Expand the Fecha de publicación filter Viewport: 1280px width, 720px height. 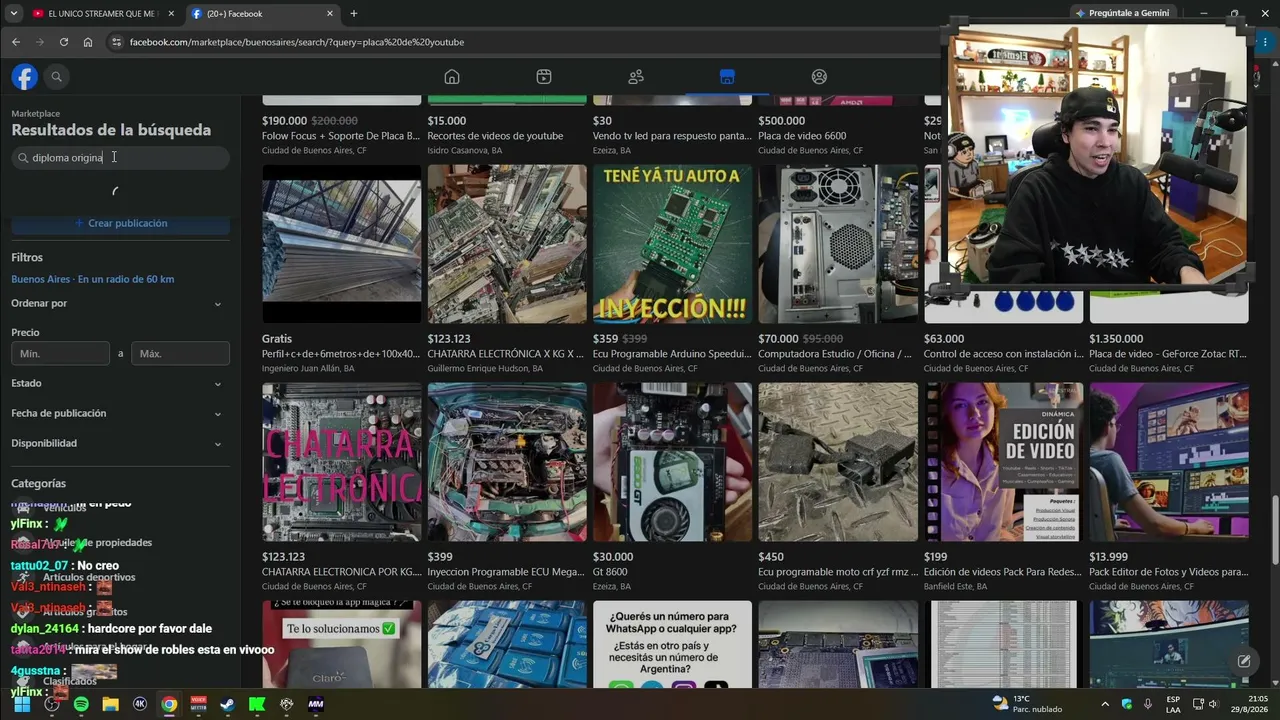click(120, 413)
